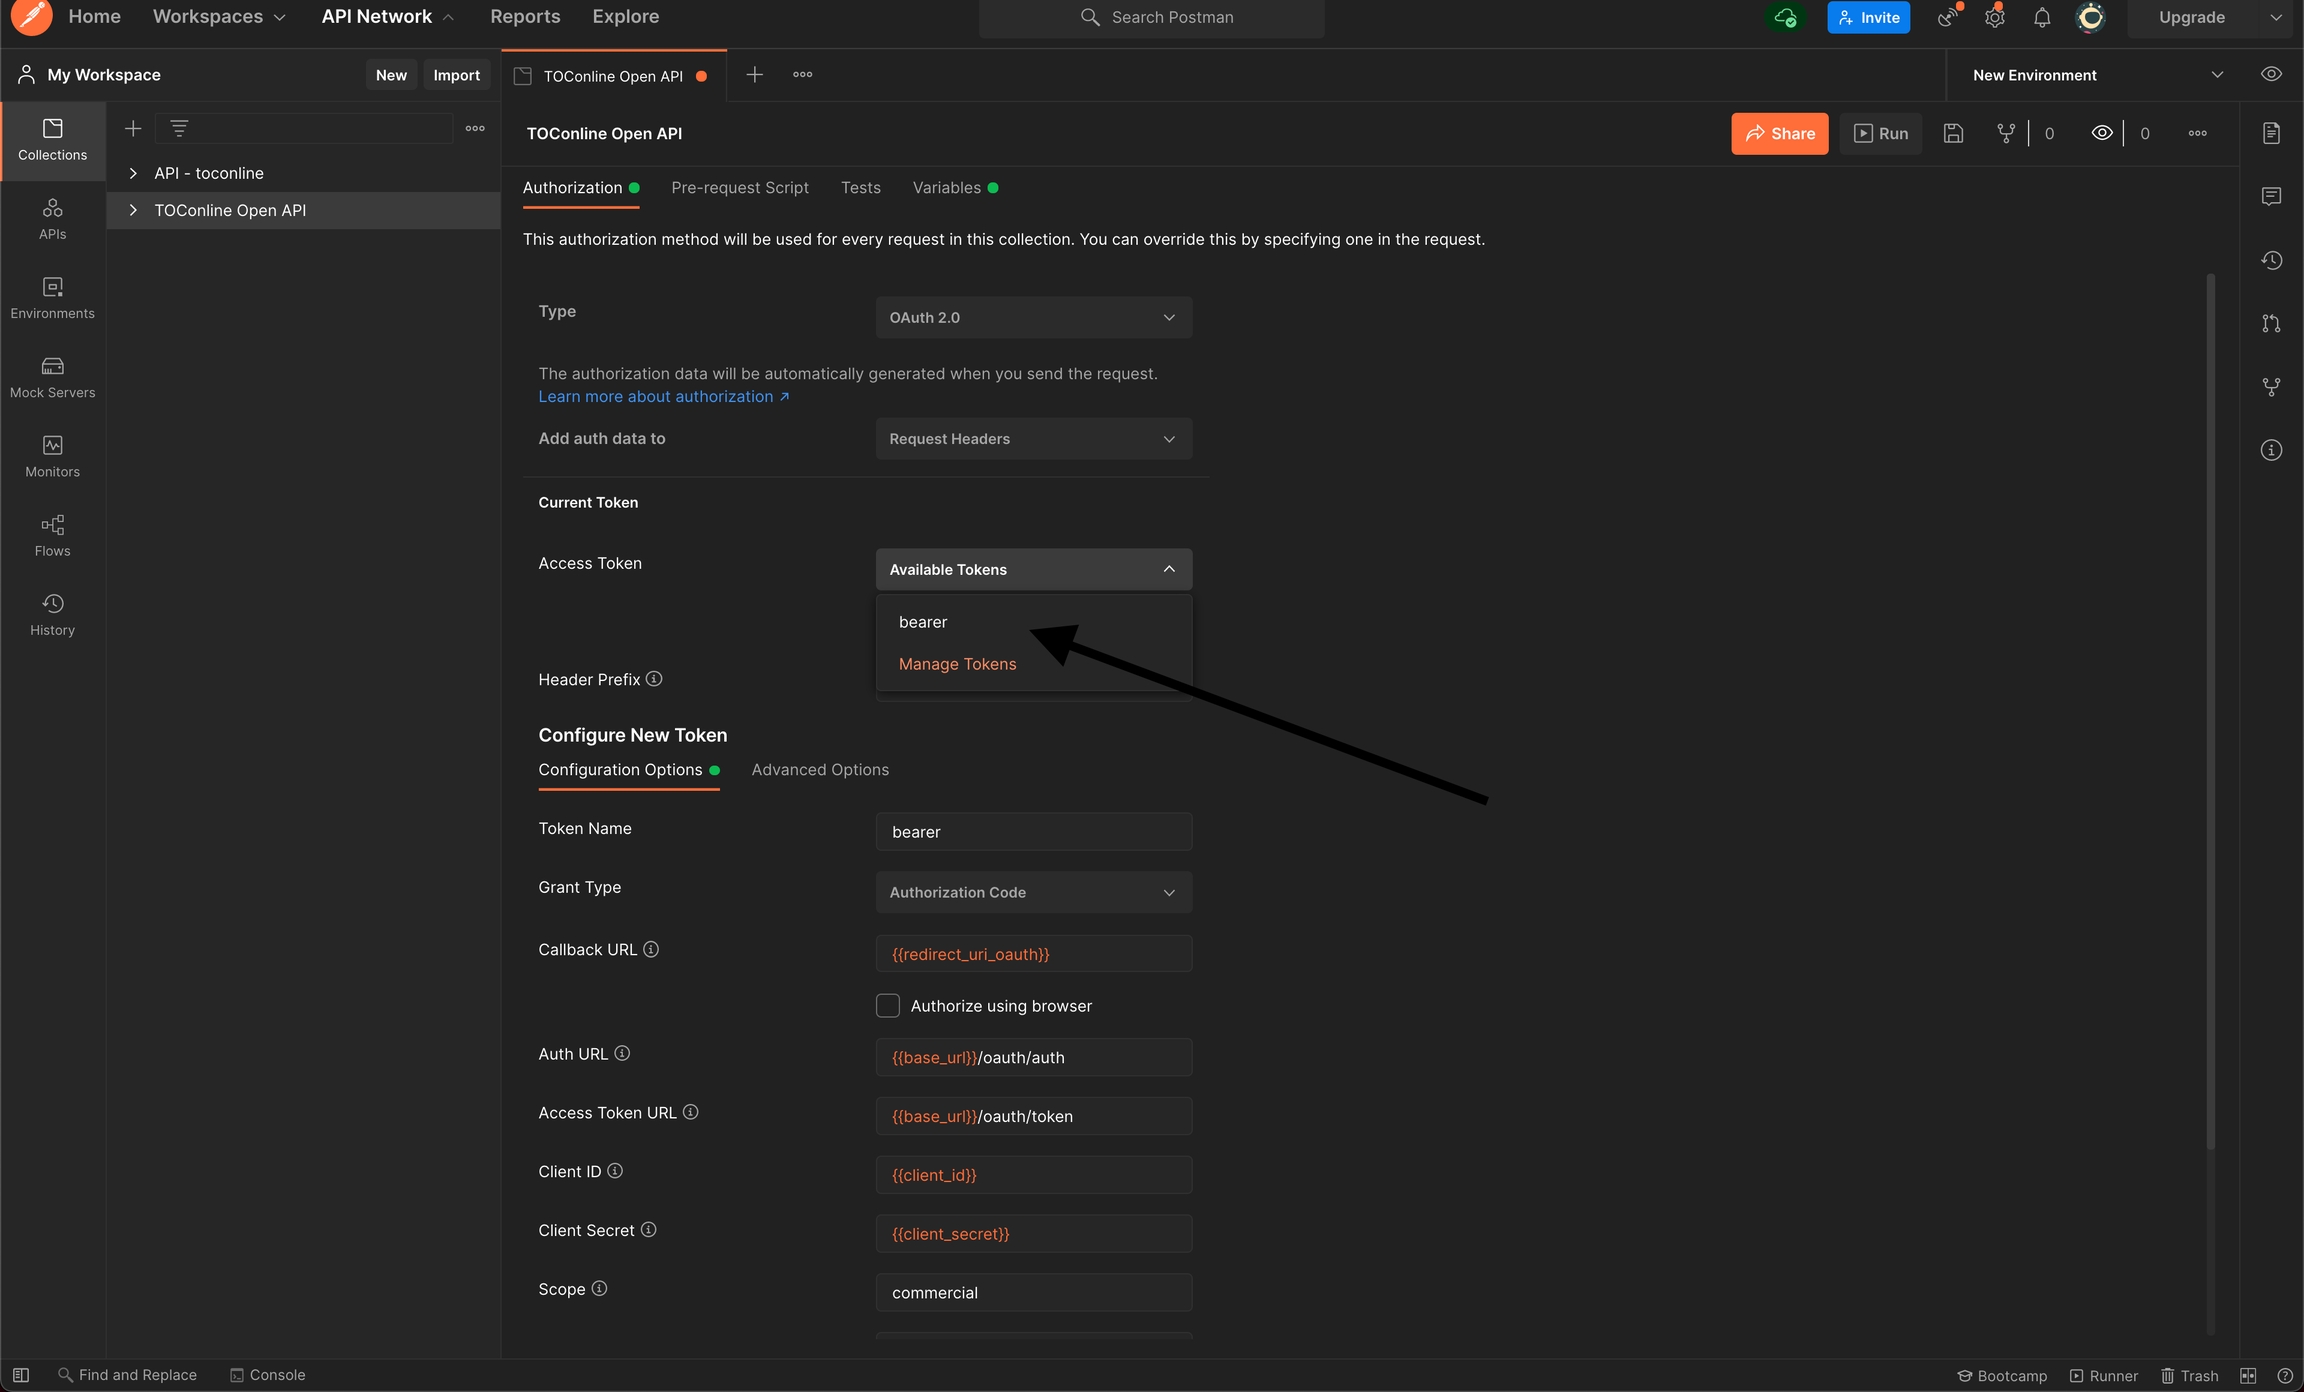Click the orange Share button
The width and height of the screenshot is (2304, 1392).
click(1779, 133)
